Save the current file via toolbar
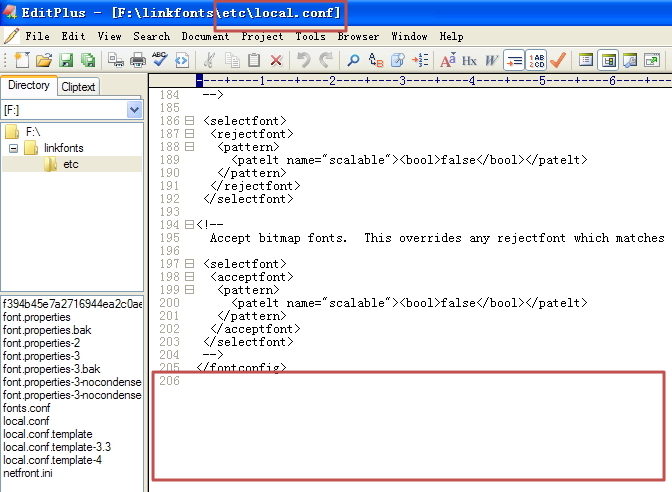The height and width of the screenshot is (492, 672). click(66, 60)
